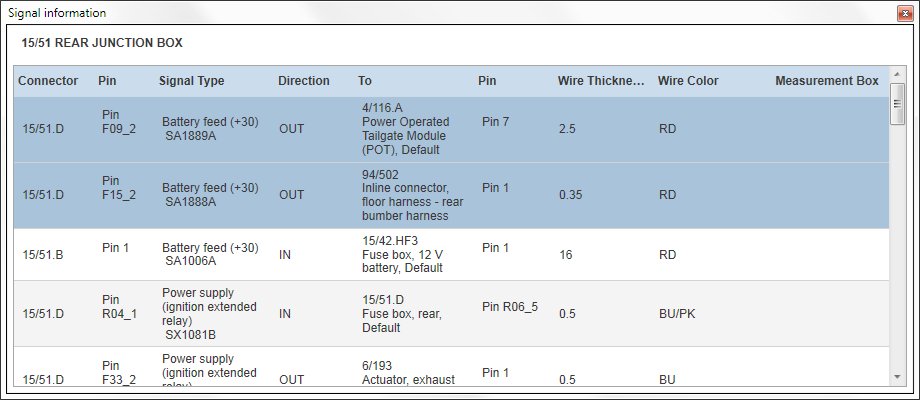
Task: Select the Pin R04_1 row
Action: click(452, 314)
